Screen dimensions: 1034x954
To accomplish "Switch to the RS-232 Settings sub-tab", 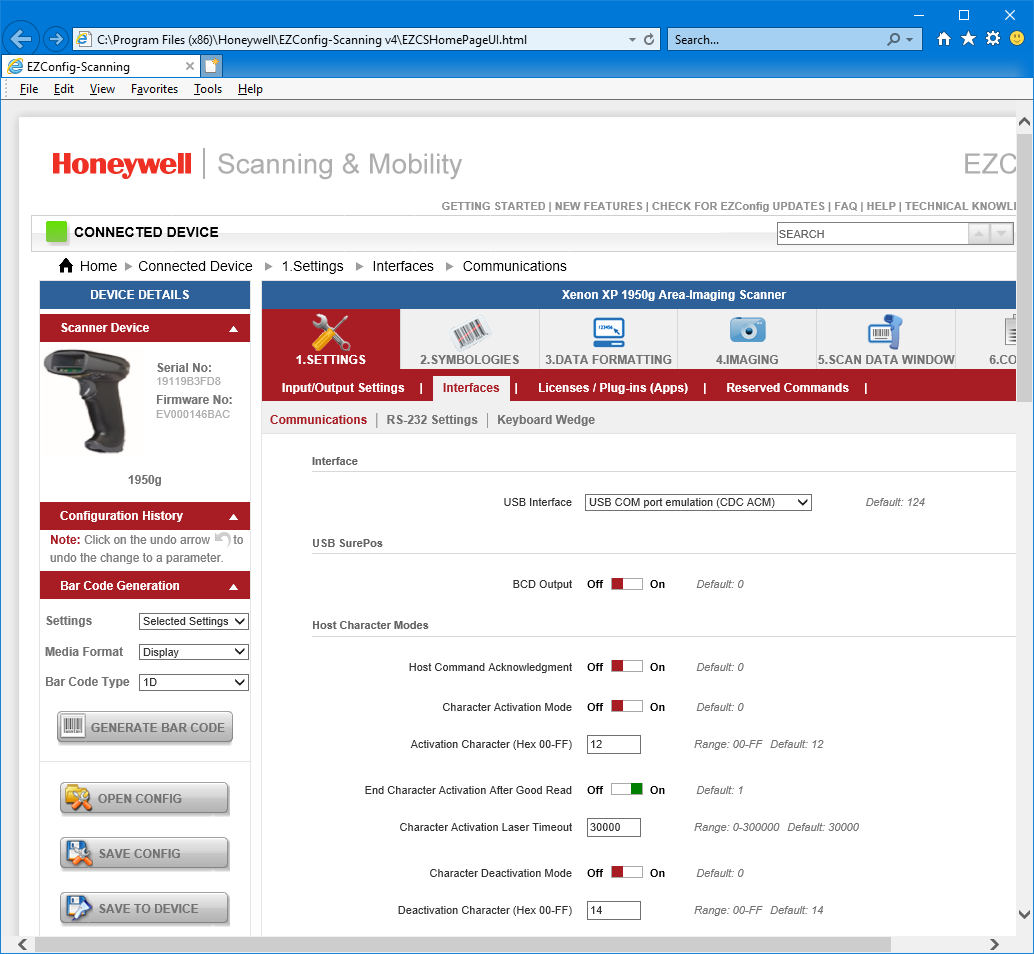I will pyautogui.click(x=432, y=420).
